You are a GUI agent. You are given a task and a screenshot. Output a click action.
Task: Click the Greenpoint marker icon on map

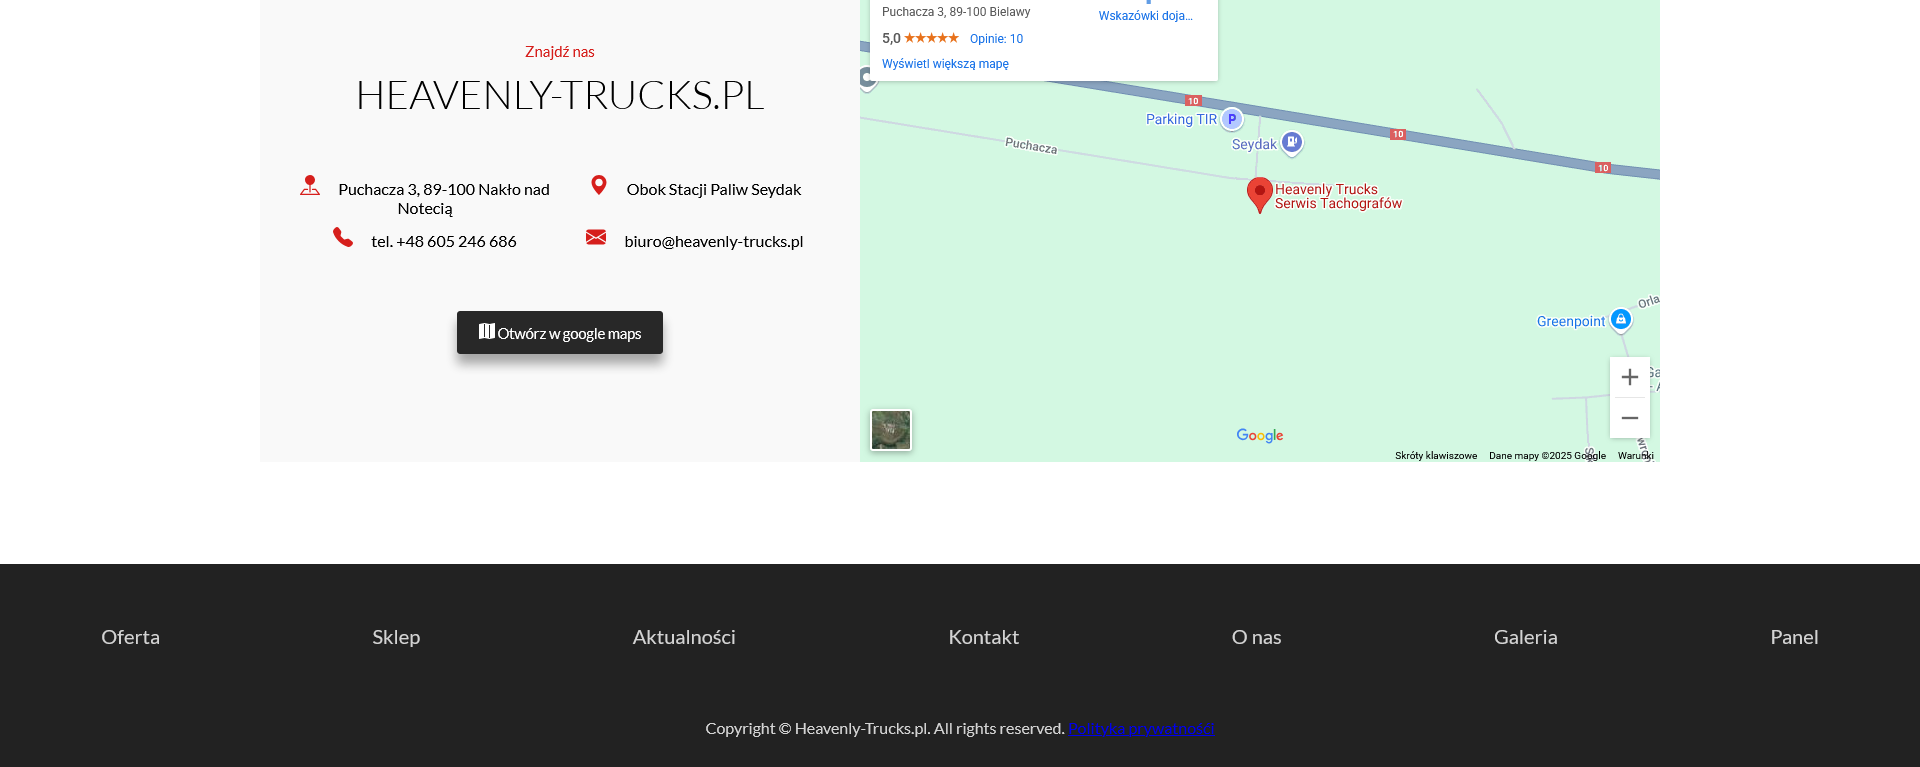(x=1621, y=319)
